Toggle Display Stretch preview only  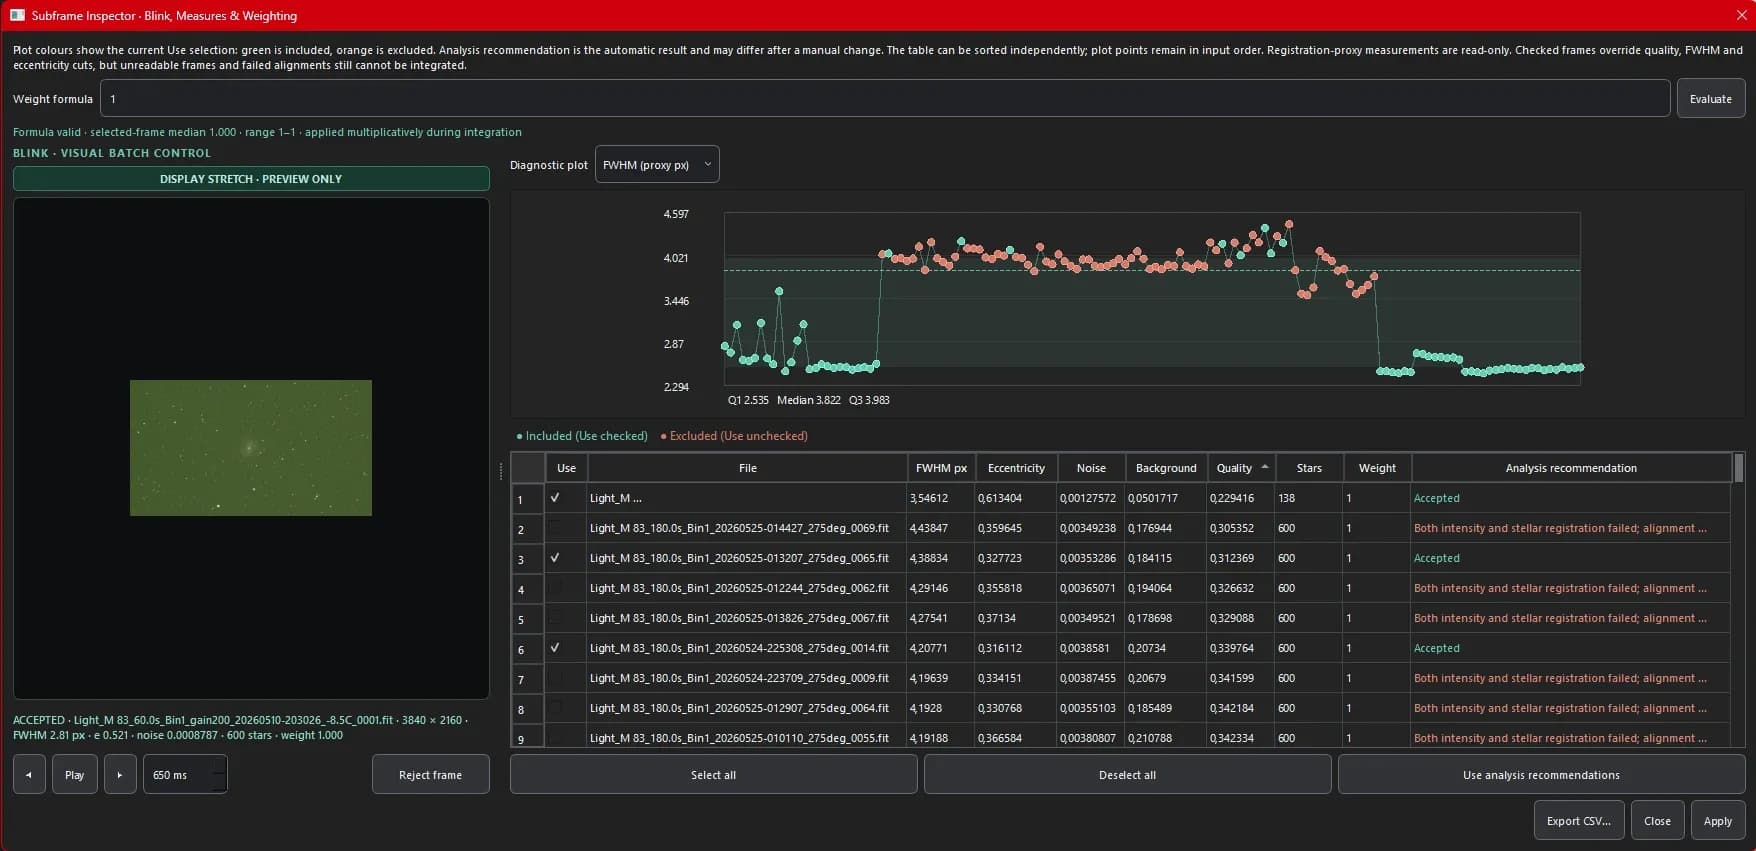click(x=251, y=179)
